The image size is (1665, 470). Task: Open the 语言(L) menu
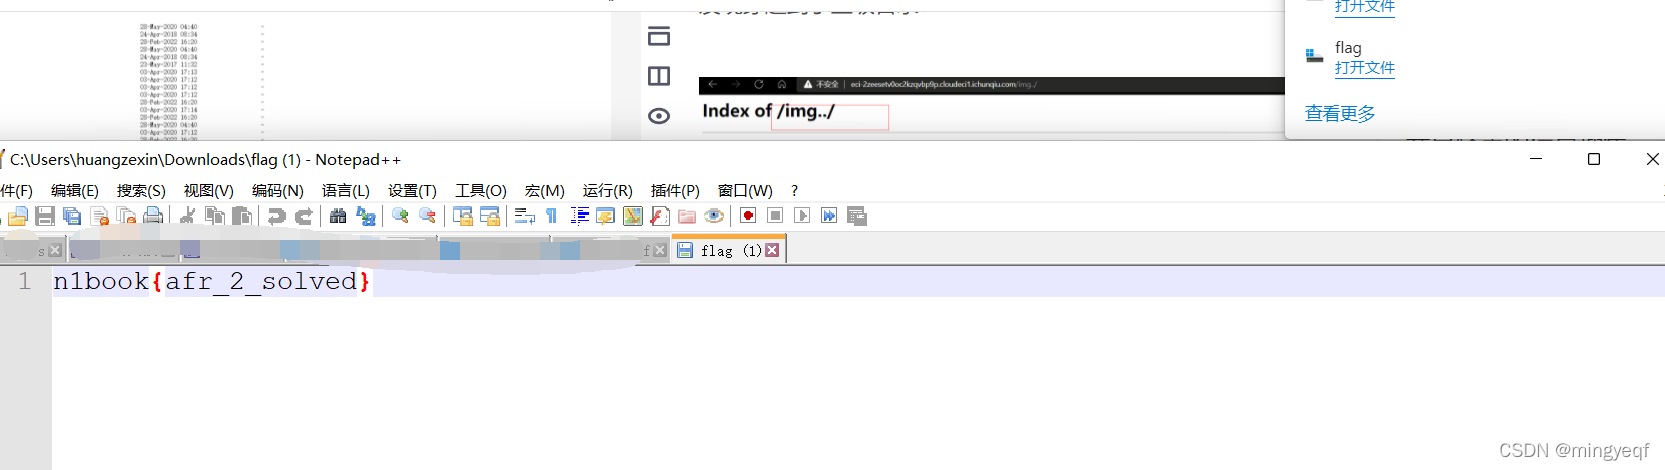pos(346,190)
